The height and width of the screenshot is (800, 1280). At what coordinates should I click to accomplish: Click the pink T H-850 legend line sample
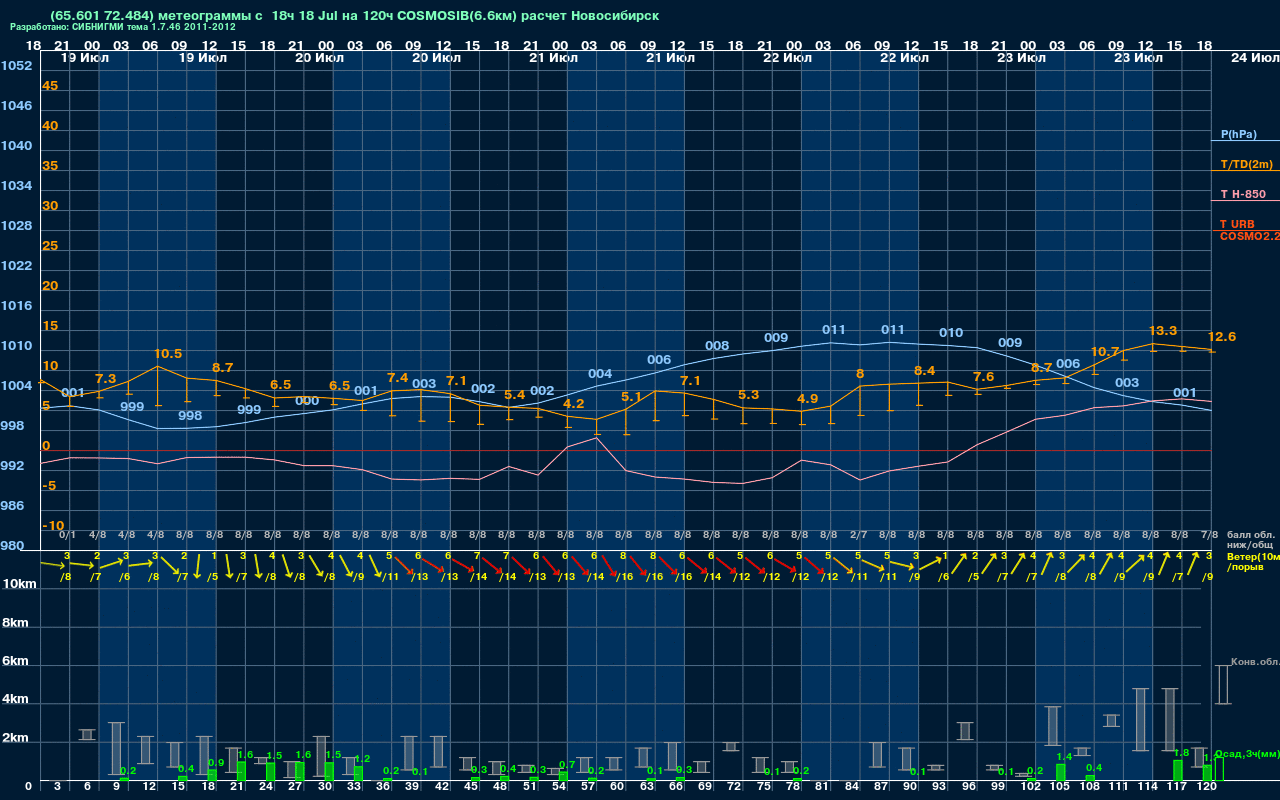tap(1243, 201)
